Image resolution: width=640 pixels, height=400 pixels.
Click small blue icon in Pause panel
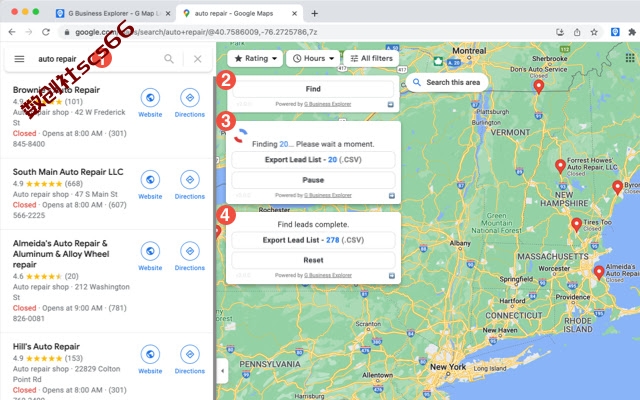click(392, 196)
